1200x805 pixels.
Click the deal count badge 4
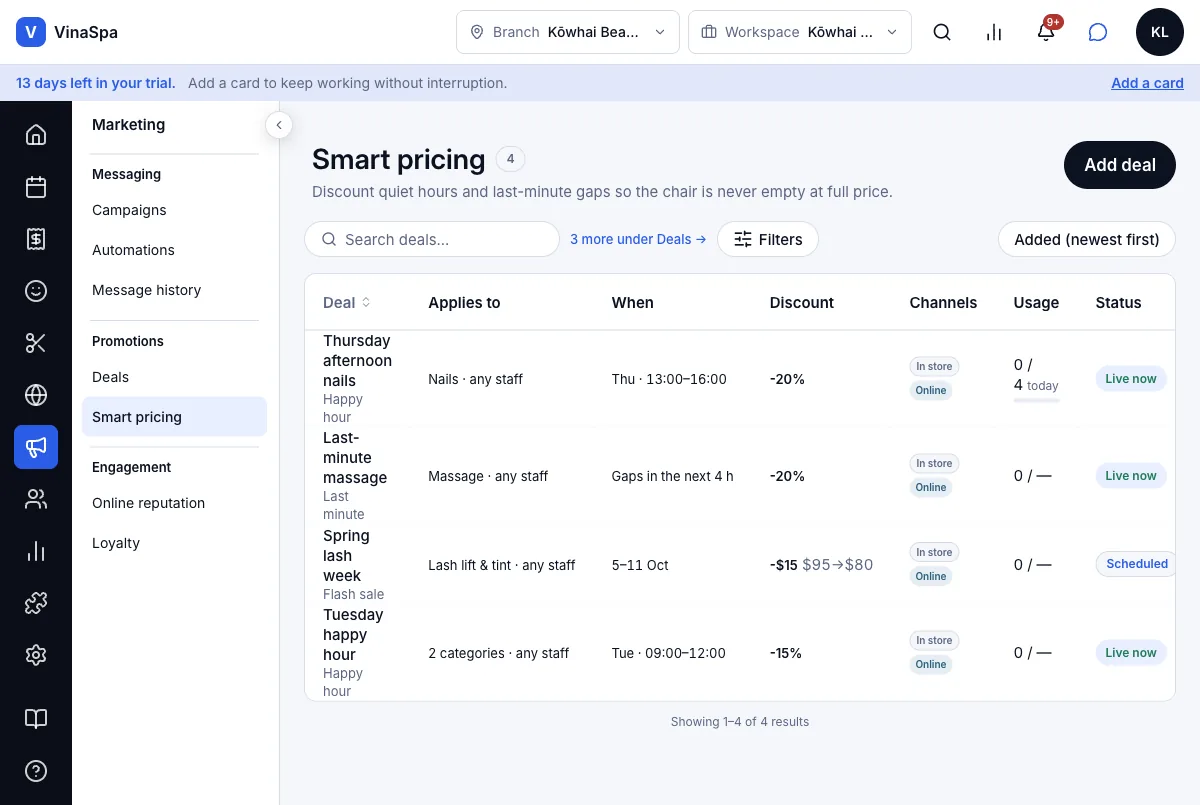(510, 159)
